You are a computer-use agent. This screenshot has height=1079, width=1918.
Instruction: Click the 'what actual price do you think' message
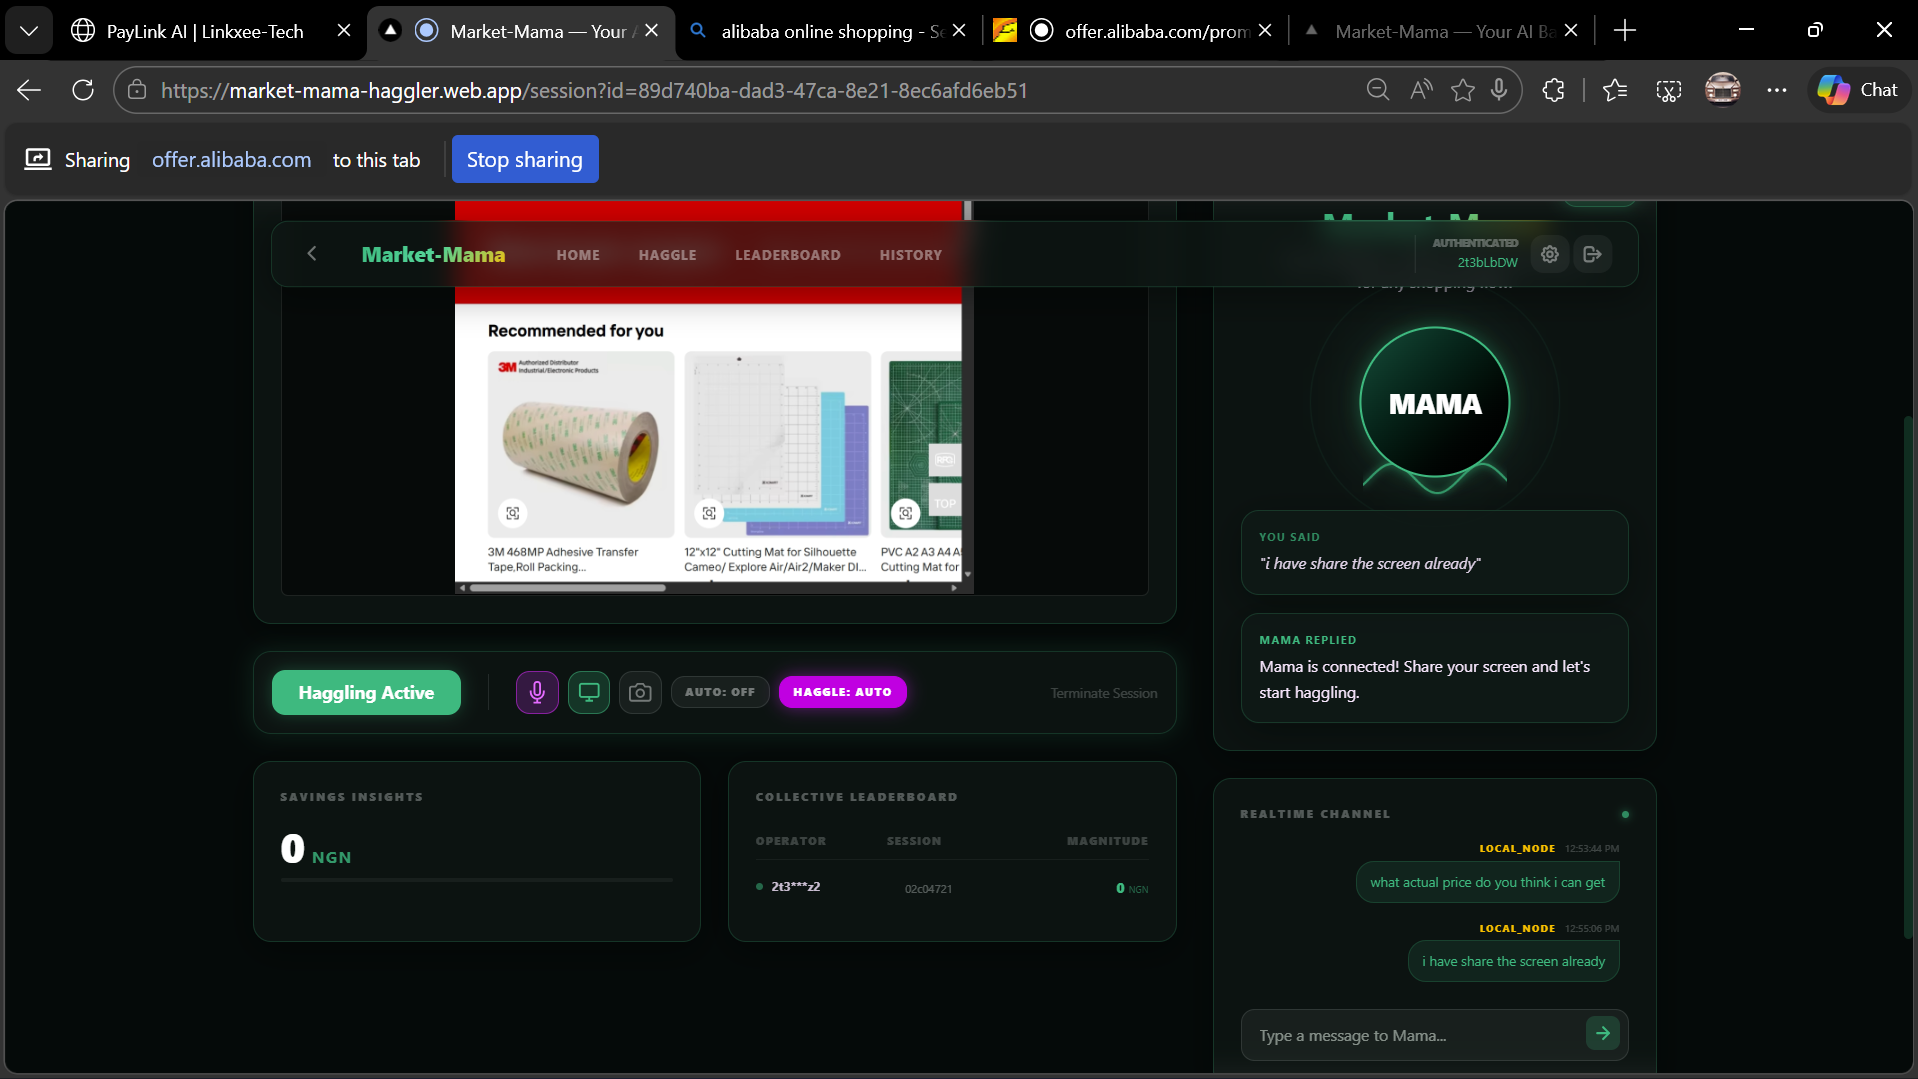tap(1487, 882)
